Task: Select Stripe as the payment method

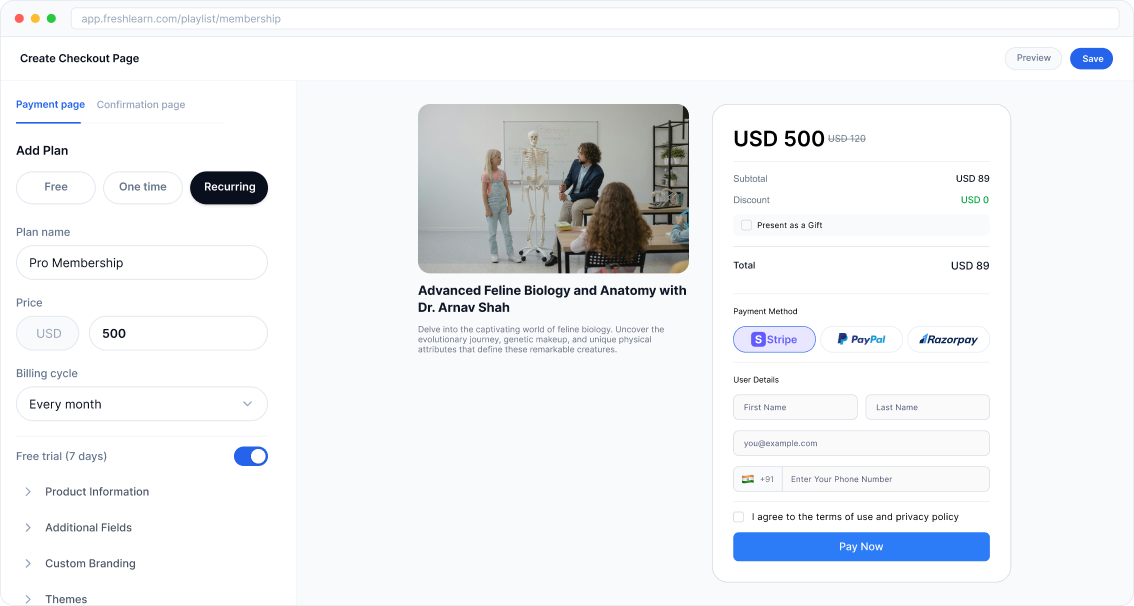Action: (x=774, y=339)
